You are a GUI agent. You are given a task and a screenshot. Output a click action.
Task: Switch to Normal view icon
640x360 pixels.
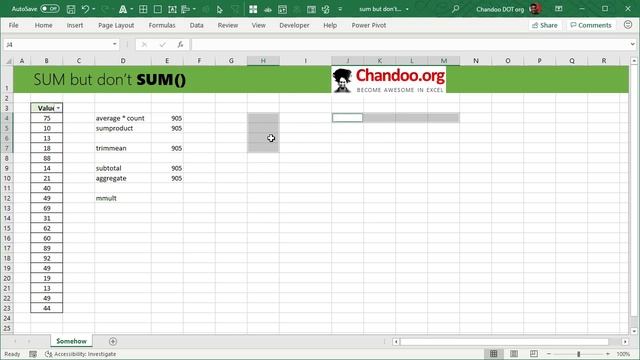(x=493, y=354)
